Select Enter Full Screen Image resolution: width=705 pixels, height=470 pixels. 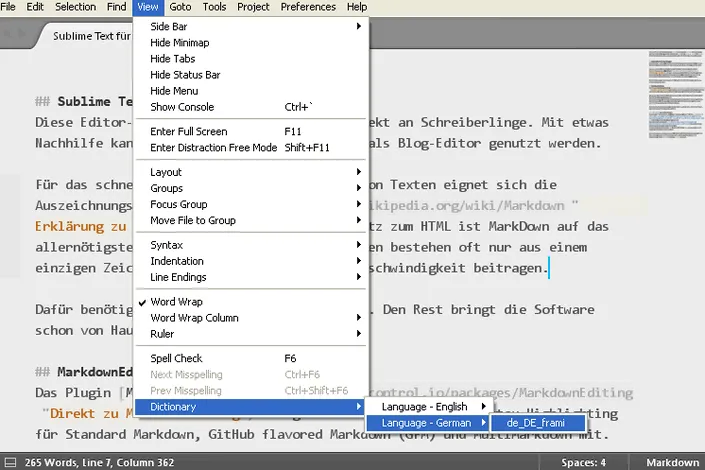pyautogui.click(x=251, y=132)
